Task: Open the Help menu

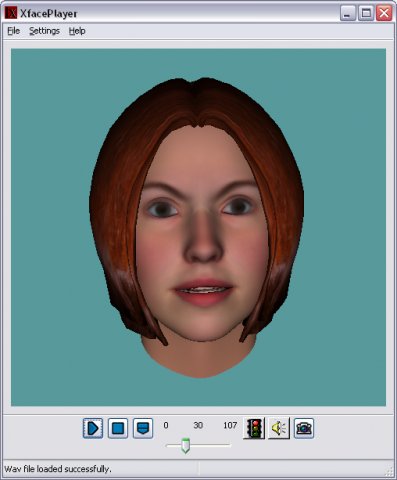Action: coord(77,31)
